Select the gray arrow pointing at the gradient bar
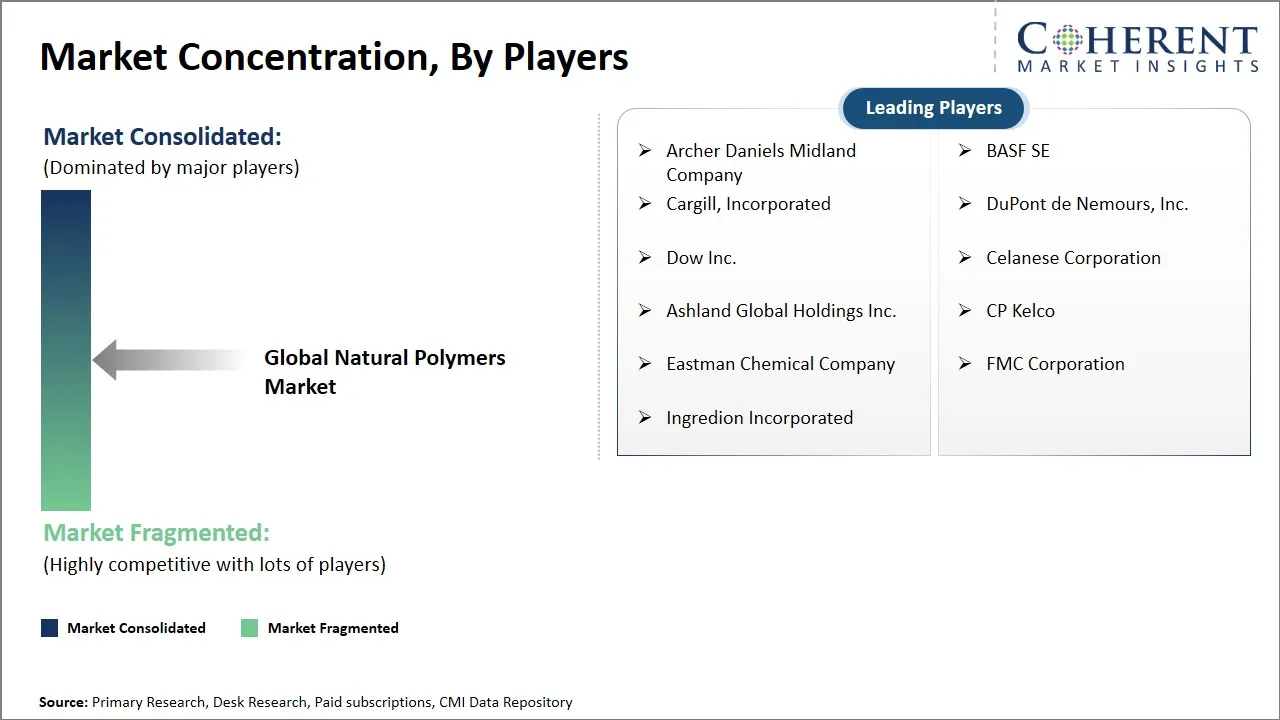 click(165, 360)
